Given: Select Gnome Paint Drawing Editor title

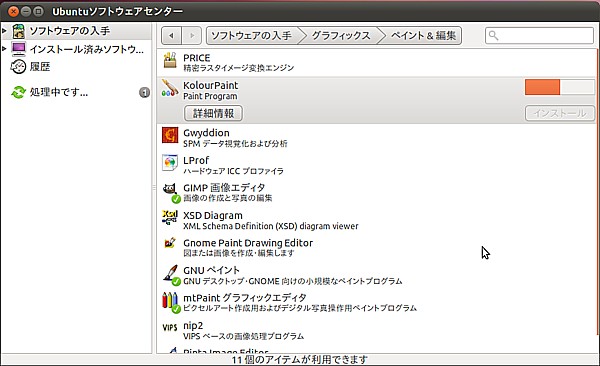Looking at the screenshot, I should 248,243.
